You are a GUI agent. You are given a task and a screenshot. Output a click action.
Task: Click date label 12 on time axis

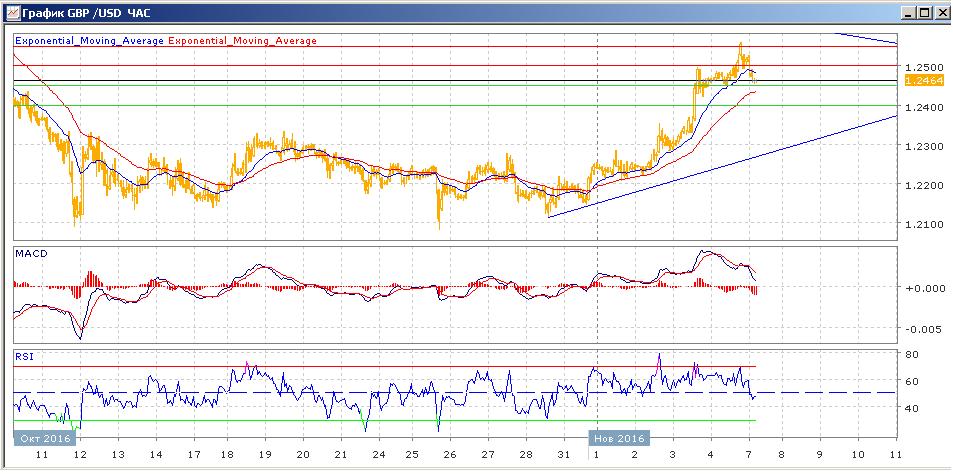click(80, 455)
